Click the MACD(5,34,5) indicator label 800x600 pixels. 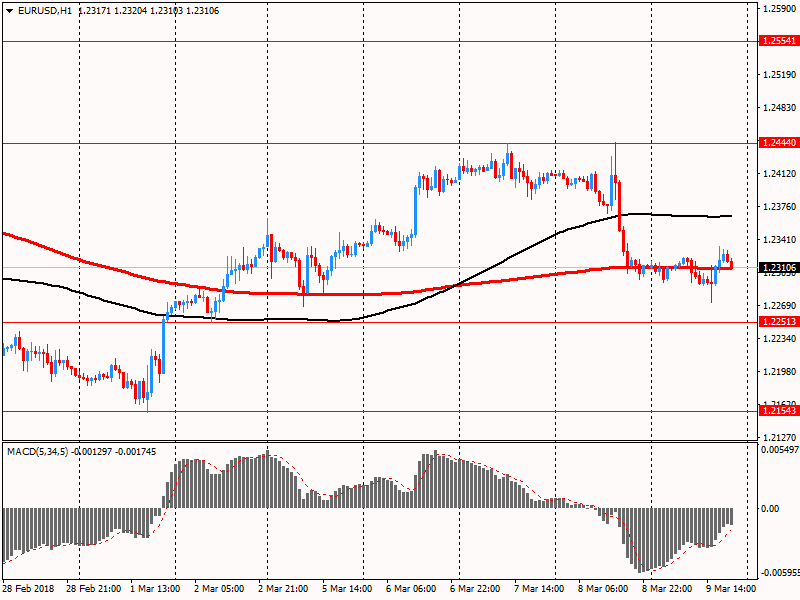(x=37, y=452)
